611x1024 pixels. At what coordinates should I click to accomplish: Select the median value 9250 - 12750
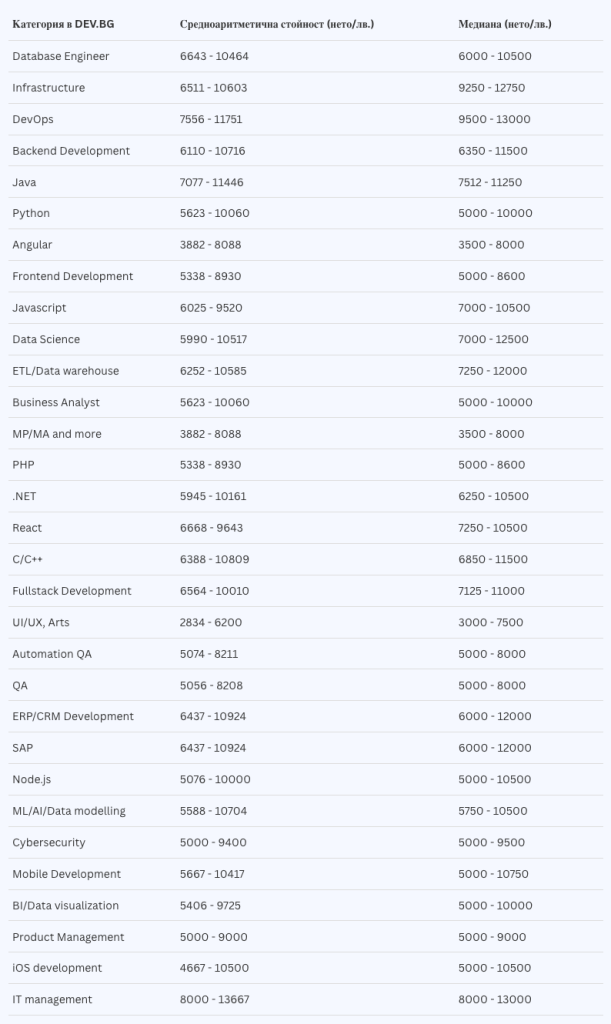[x=492, y=88]
